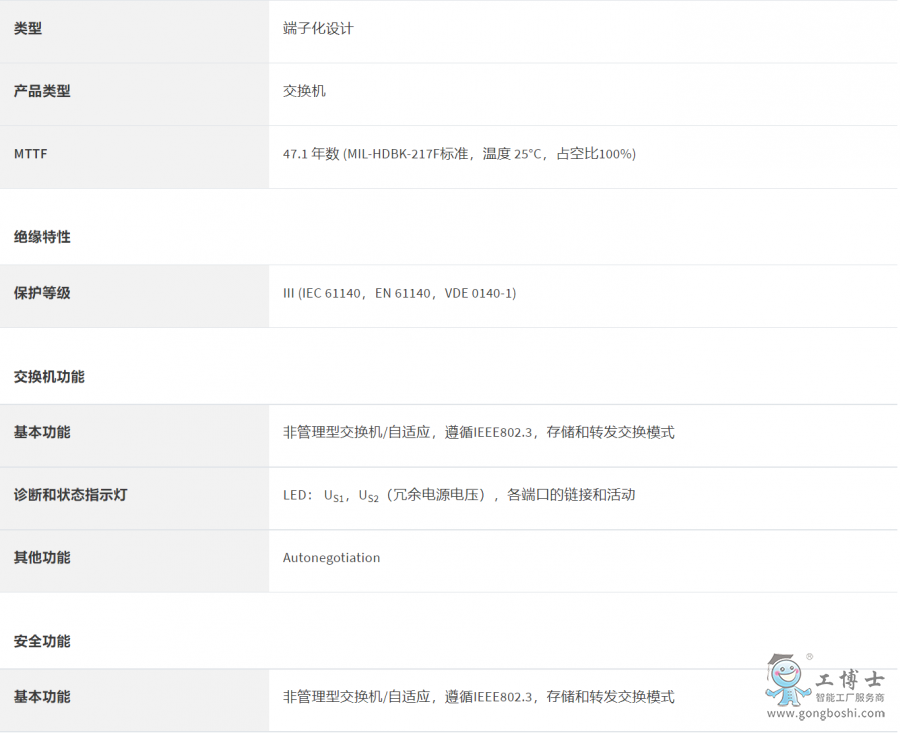Screen dimensions: 900x733
Task: Click the 端子化设计 value text
Action: point(318,29)
